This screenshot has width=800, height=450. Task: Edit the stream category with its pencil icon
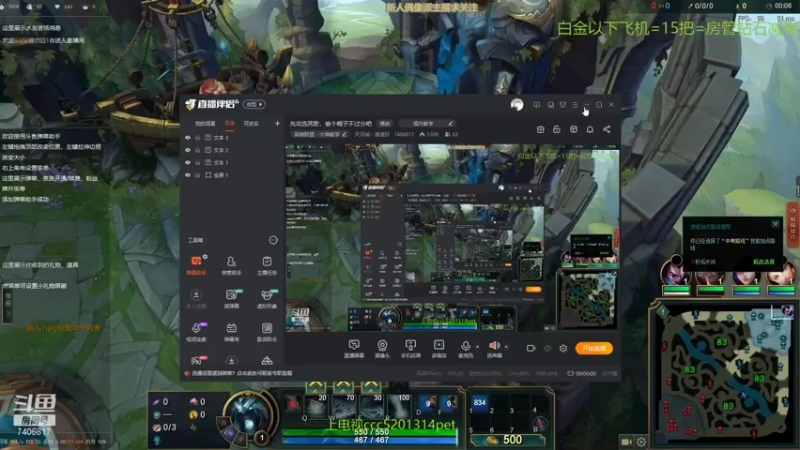(x=344, y=135)
